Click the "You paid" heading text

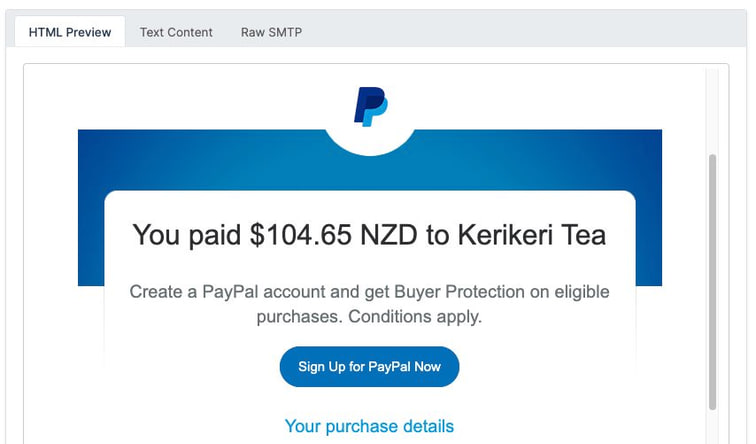point(187,235)
